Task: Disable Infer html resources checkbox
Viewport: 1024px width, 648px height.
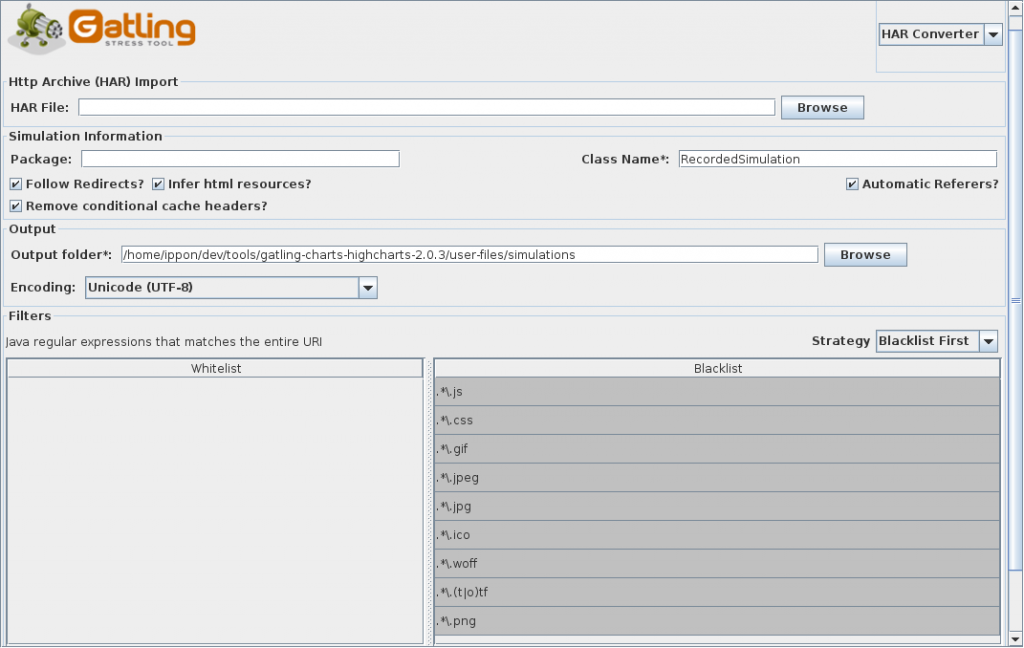Action: click(x=158, y=184)
